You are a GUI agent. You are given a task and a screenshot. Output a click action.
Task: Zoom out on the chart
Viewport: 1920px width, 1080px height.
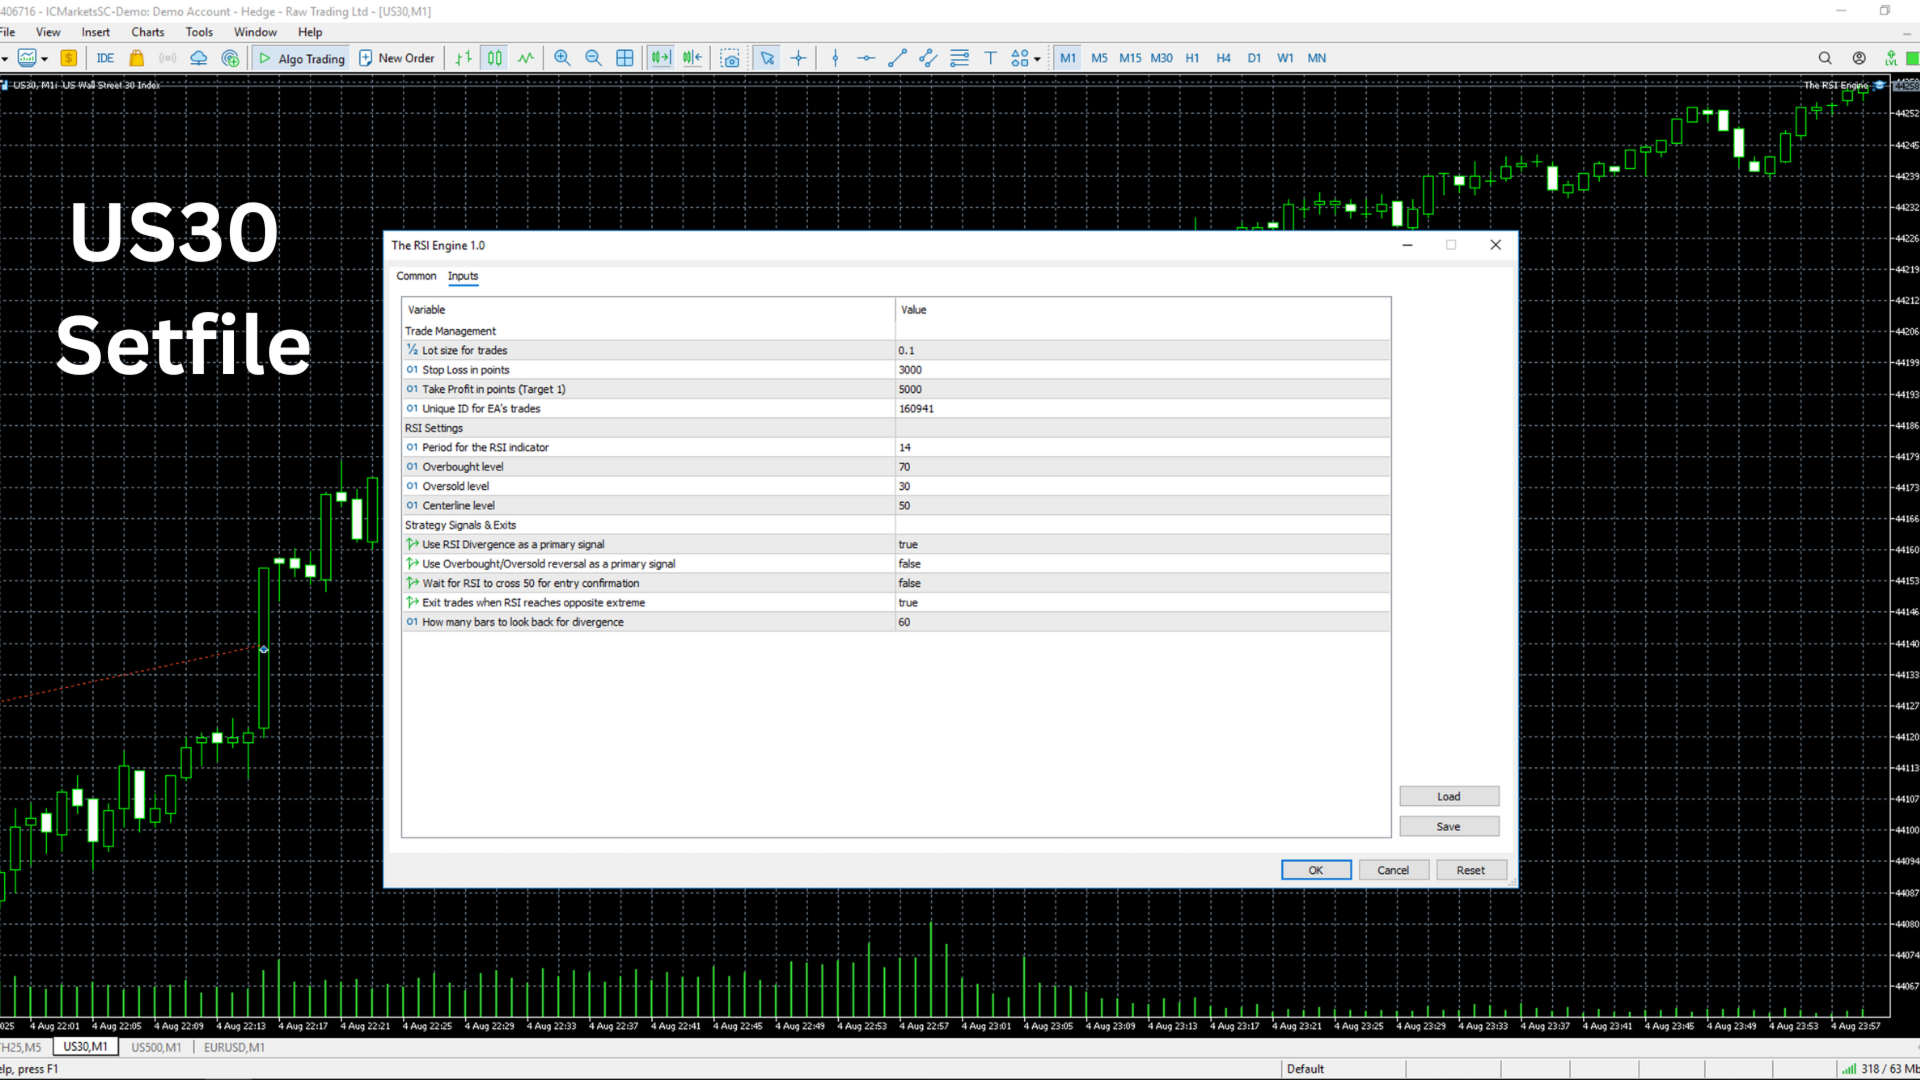tap(593, 58)
